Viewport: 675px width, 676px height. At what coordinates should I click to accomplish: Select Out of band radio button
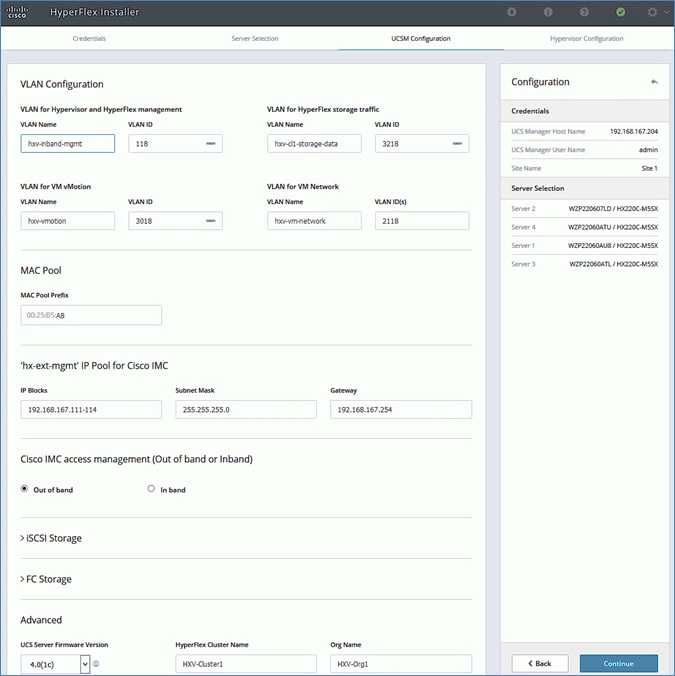[x=25, y=489]
